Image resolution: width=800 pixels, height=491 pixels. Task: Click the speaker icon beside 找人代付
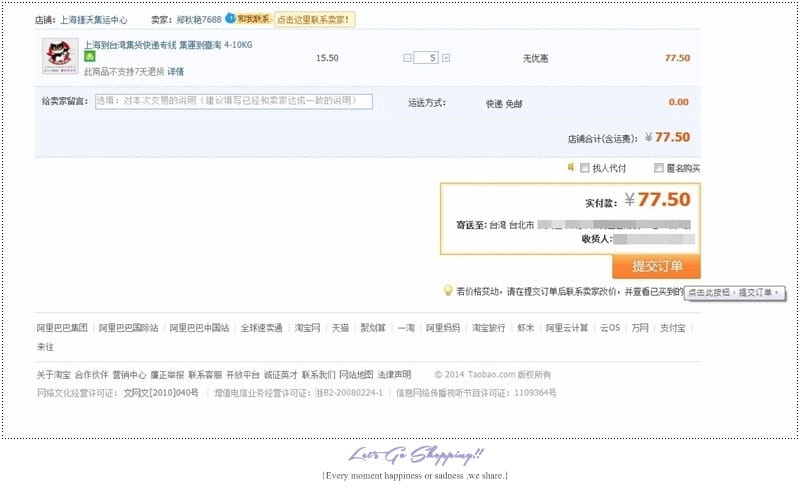point(571,167)
